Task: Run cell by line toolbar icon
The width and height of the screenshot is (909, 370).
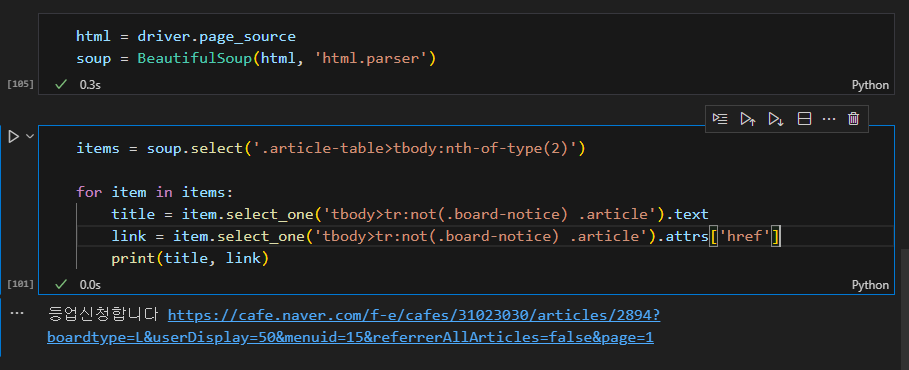Action: [x=720, y=119]
